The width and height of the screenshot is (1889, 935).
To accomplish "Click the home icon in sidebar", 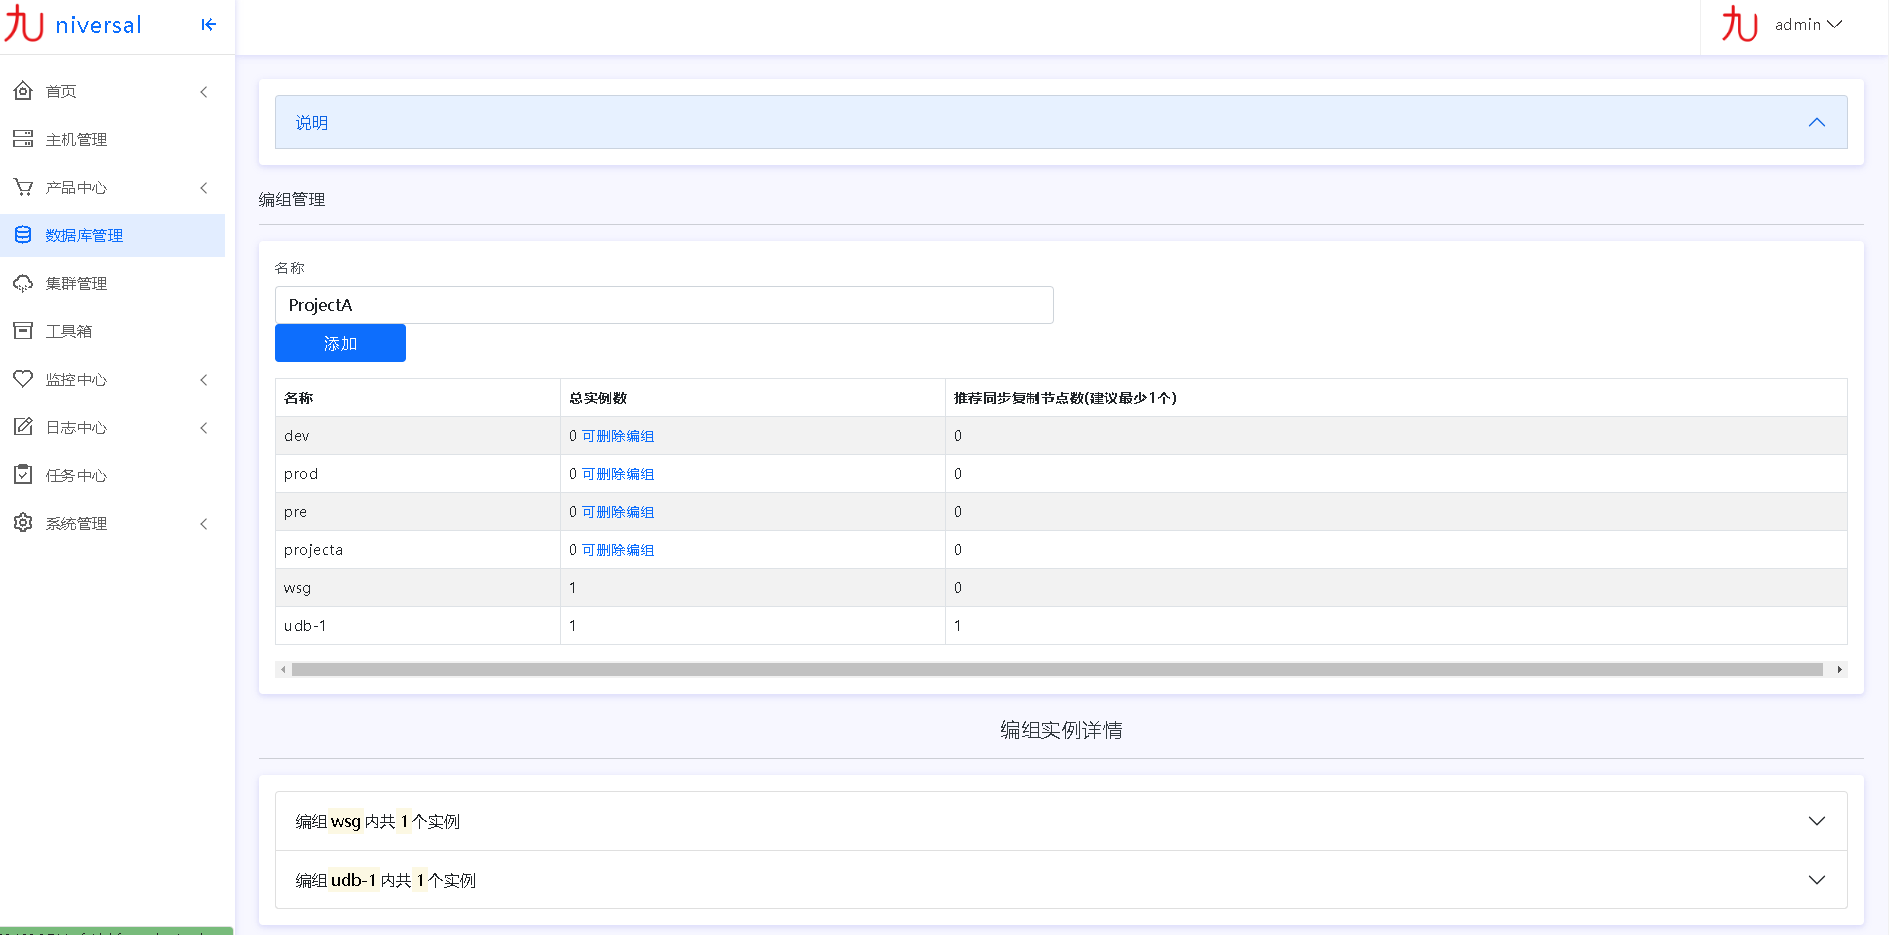I will coord(23,91).
